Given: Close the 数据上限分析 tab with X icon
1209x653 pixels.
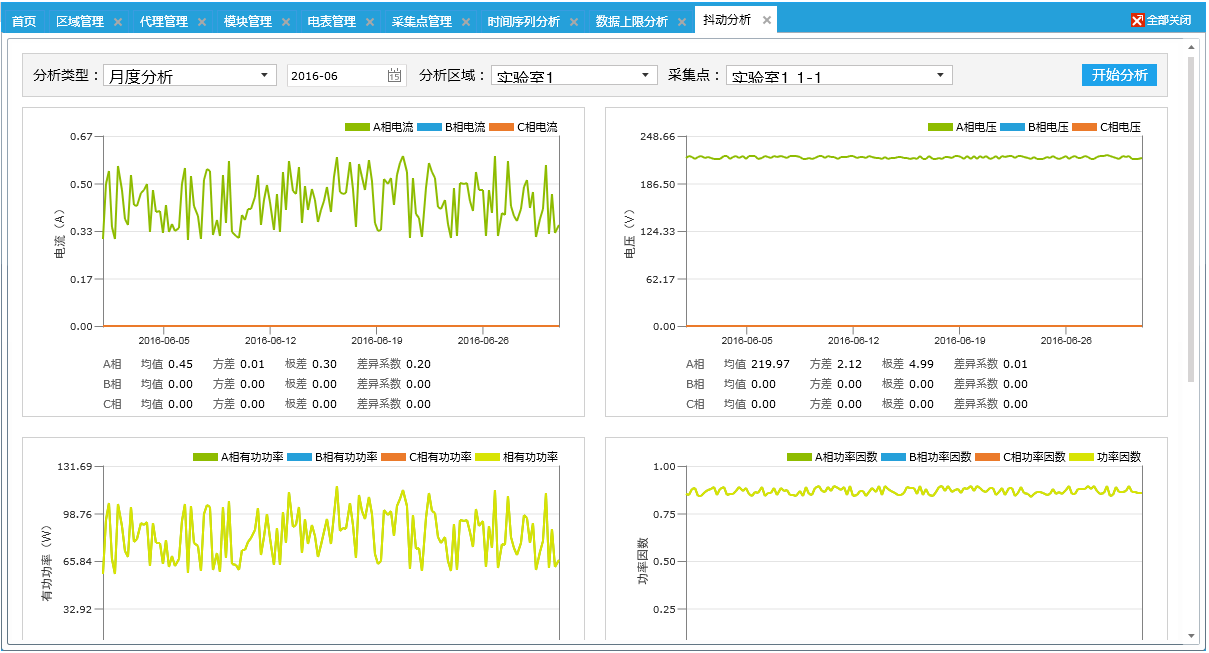Looking at the screenshot, I should tap(682, 22).
